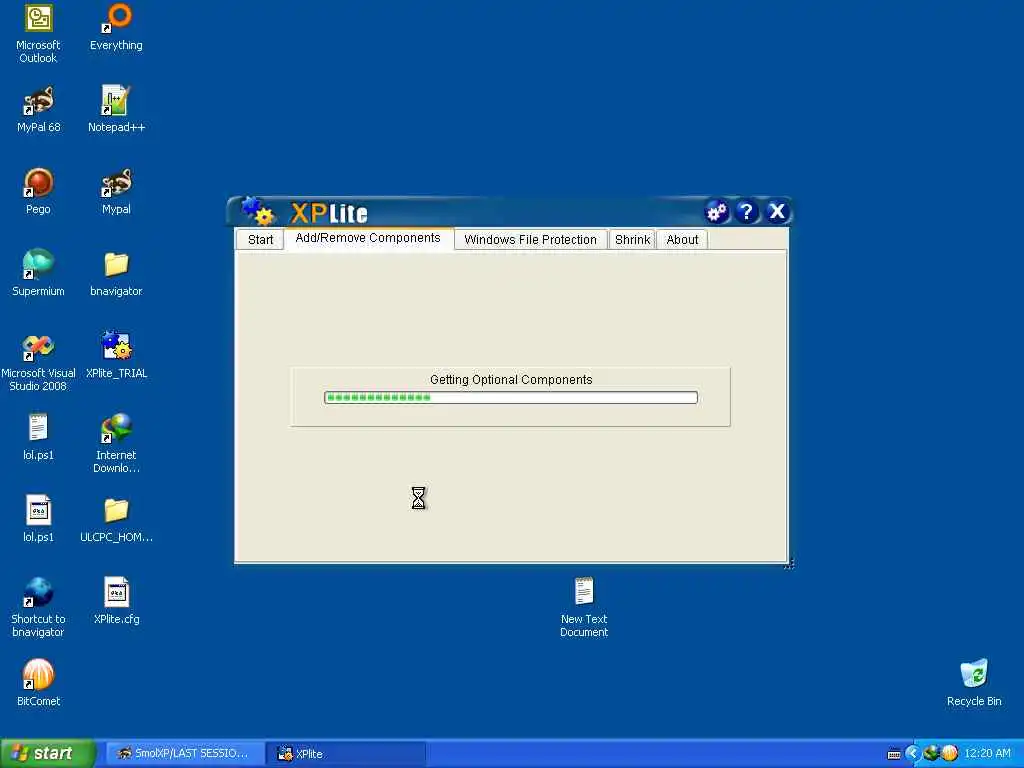Select the New Text Document icon

[584, 608]
